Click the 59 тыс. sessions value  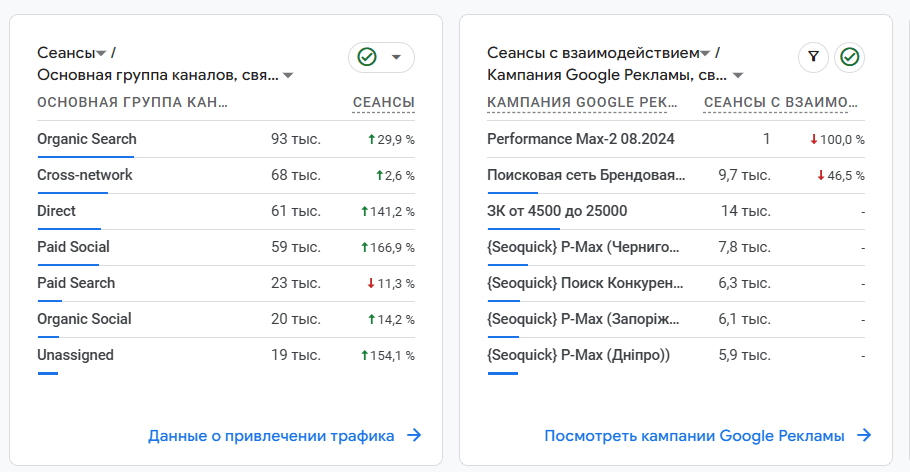tap(295, 247)
